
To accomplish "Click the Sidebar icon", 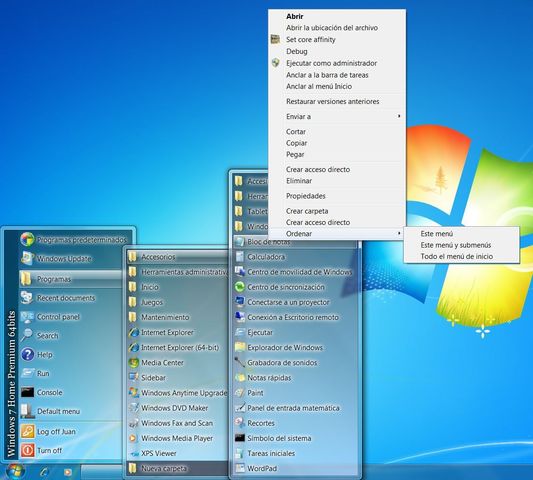I will (133, 377).
